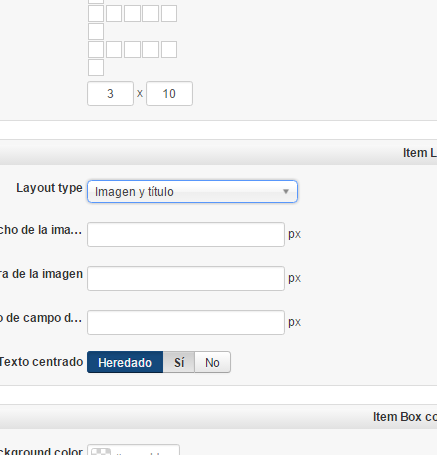This screenshot has width=437, height=455.
Task: Click the "Item Box co..." section header
Action: tap(405, 417)
